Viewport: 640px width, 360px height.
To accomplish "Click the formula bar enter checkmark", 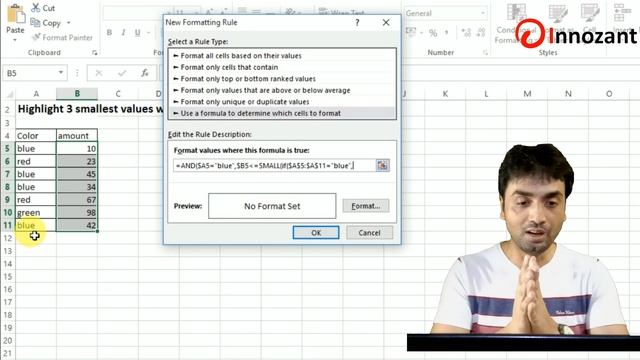I will pos(122,73).
